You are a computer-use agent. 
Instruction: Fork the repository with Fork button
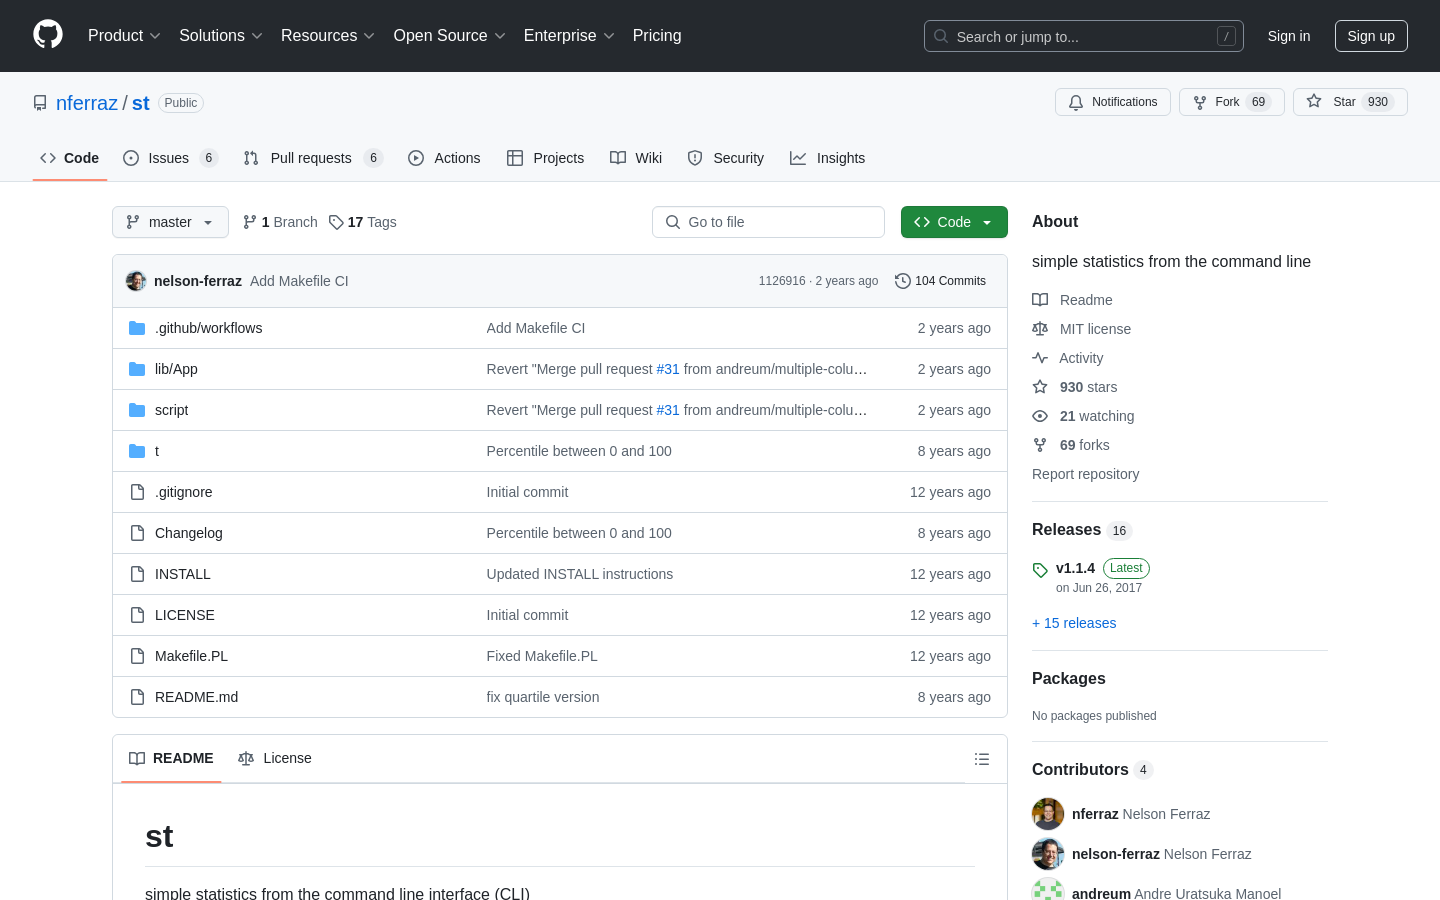[1232, 102]
